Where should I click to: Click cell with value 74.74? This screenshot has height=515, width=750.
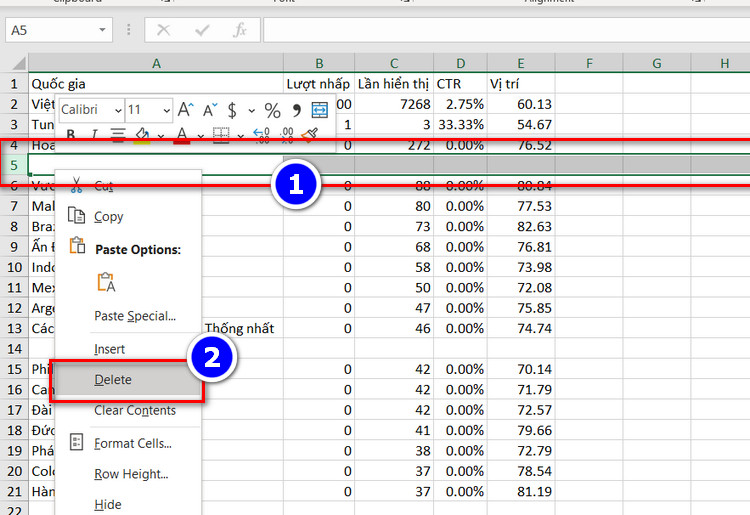point(521,329)
